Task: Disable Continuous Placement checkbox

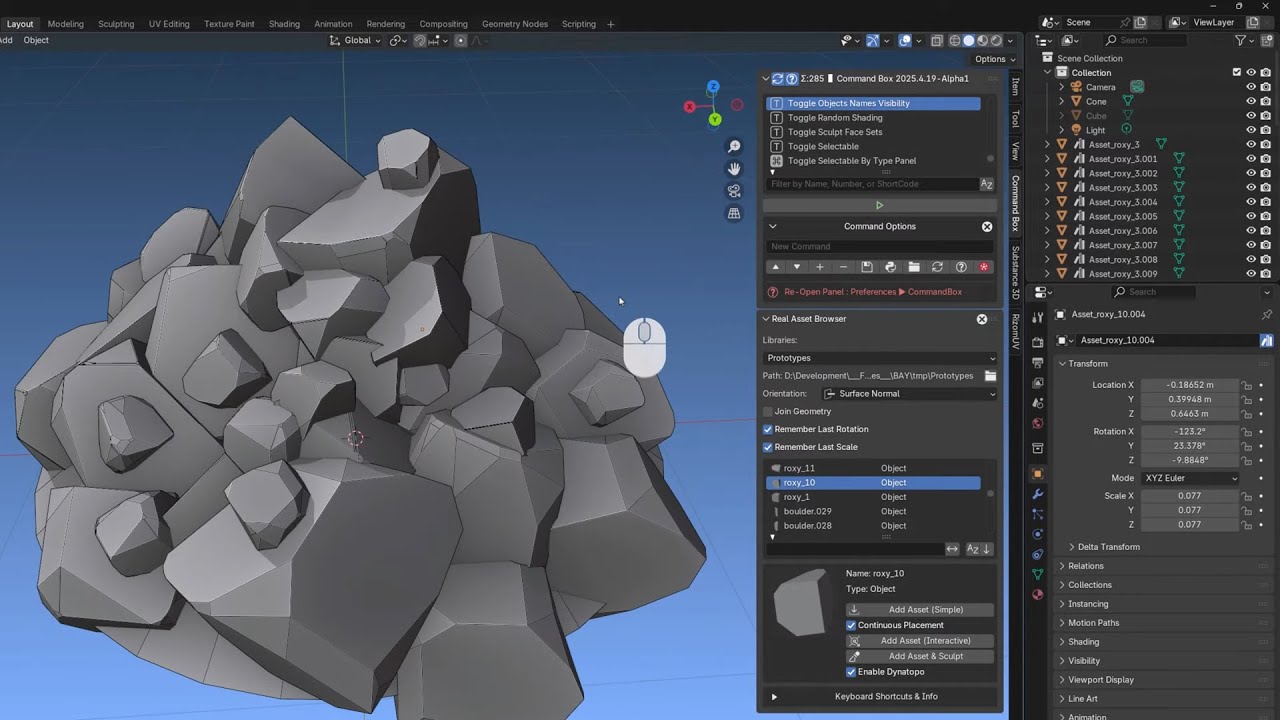Action: coord(851,625)
